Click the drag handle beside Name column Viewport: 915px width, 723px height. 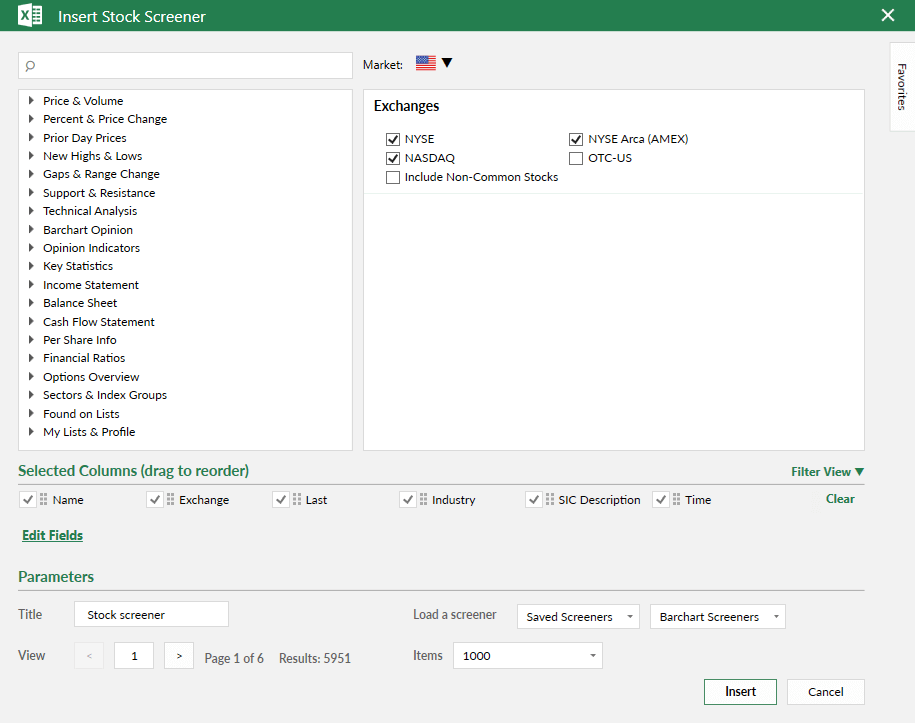[44, 500]
